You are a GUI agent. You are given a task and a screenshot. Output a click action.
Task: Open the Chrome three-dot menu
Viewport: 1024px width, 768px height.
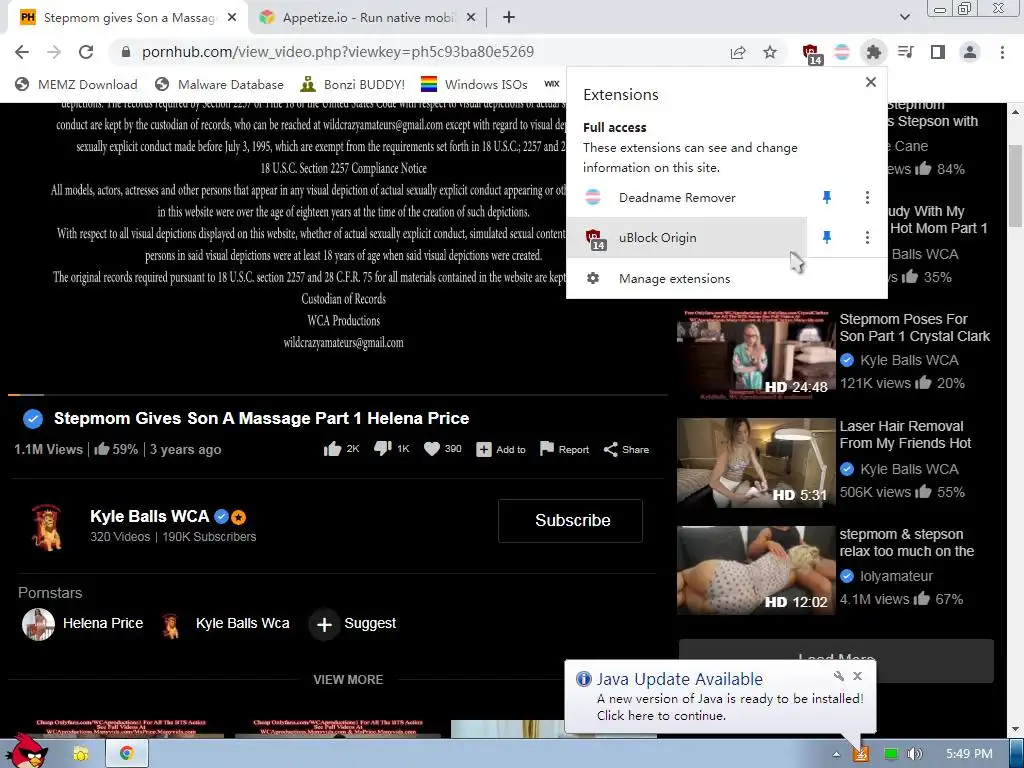pyautogui.click(x=1002, y=52)
